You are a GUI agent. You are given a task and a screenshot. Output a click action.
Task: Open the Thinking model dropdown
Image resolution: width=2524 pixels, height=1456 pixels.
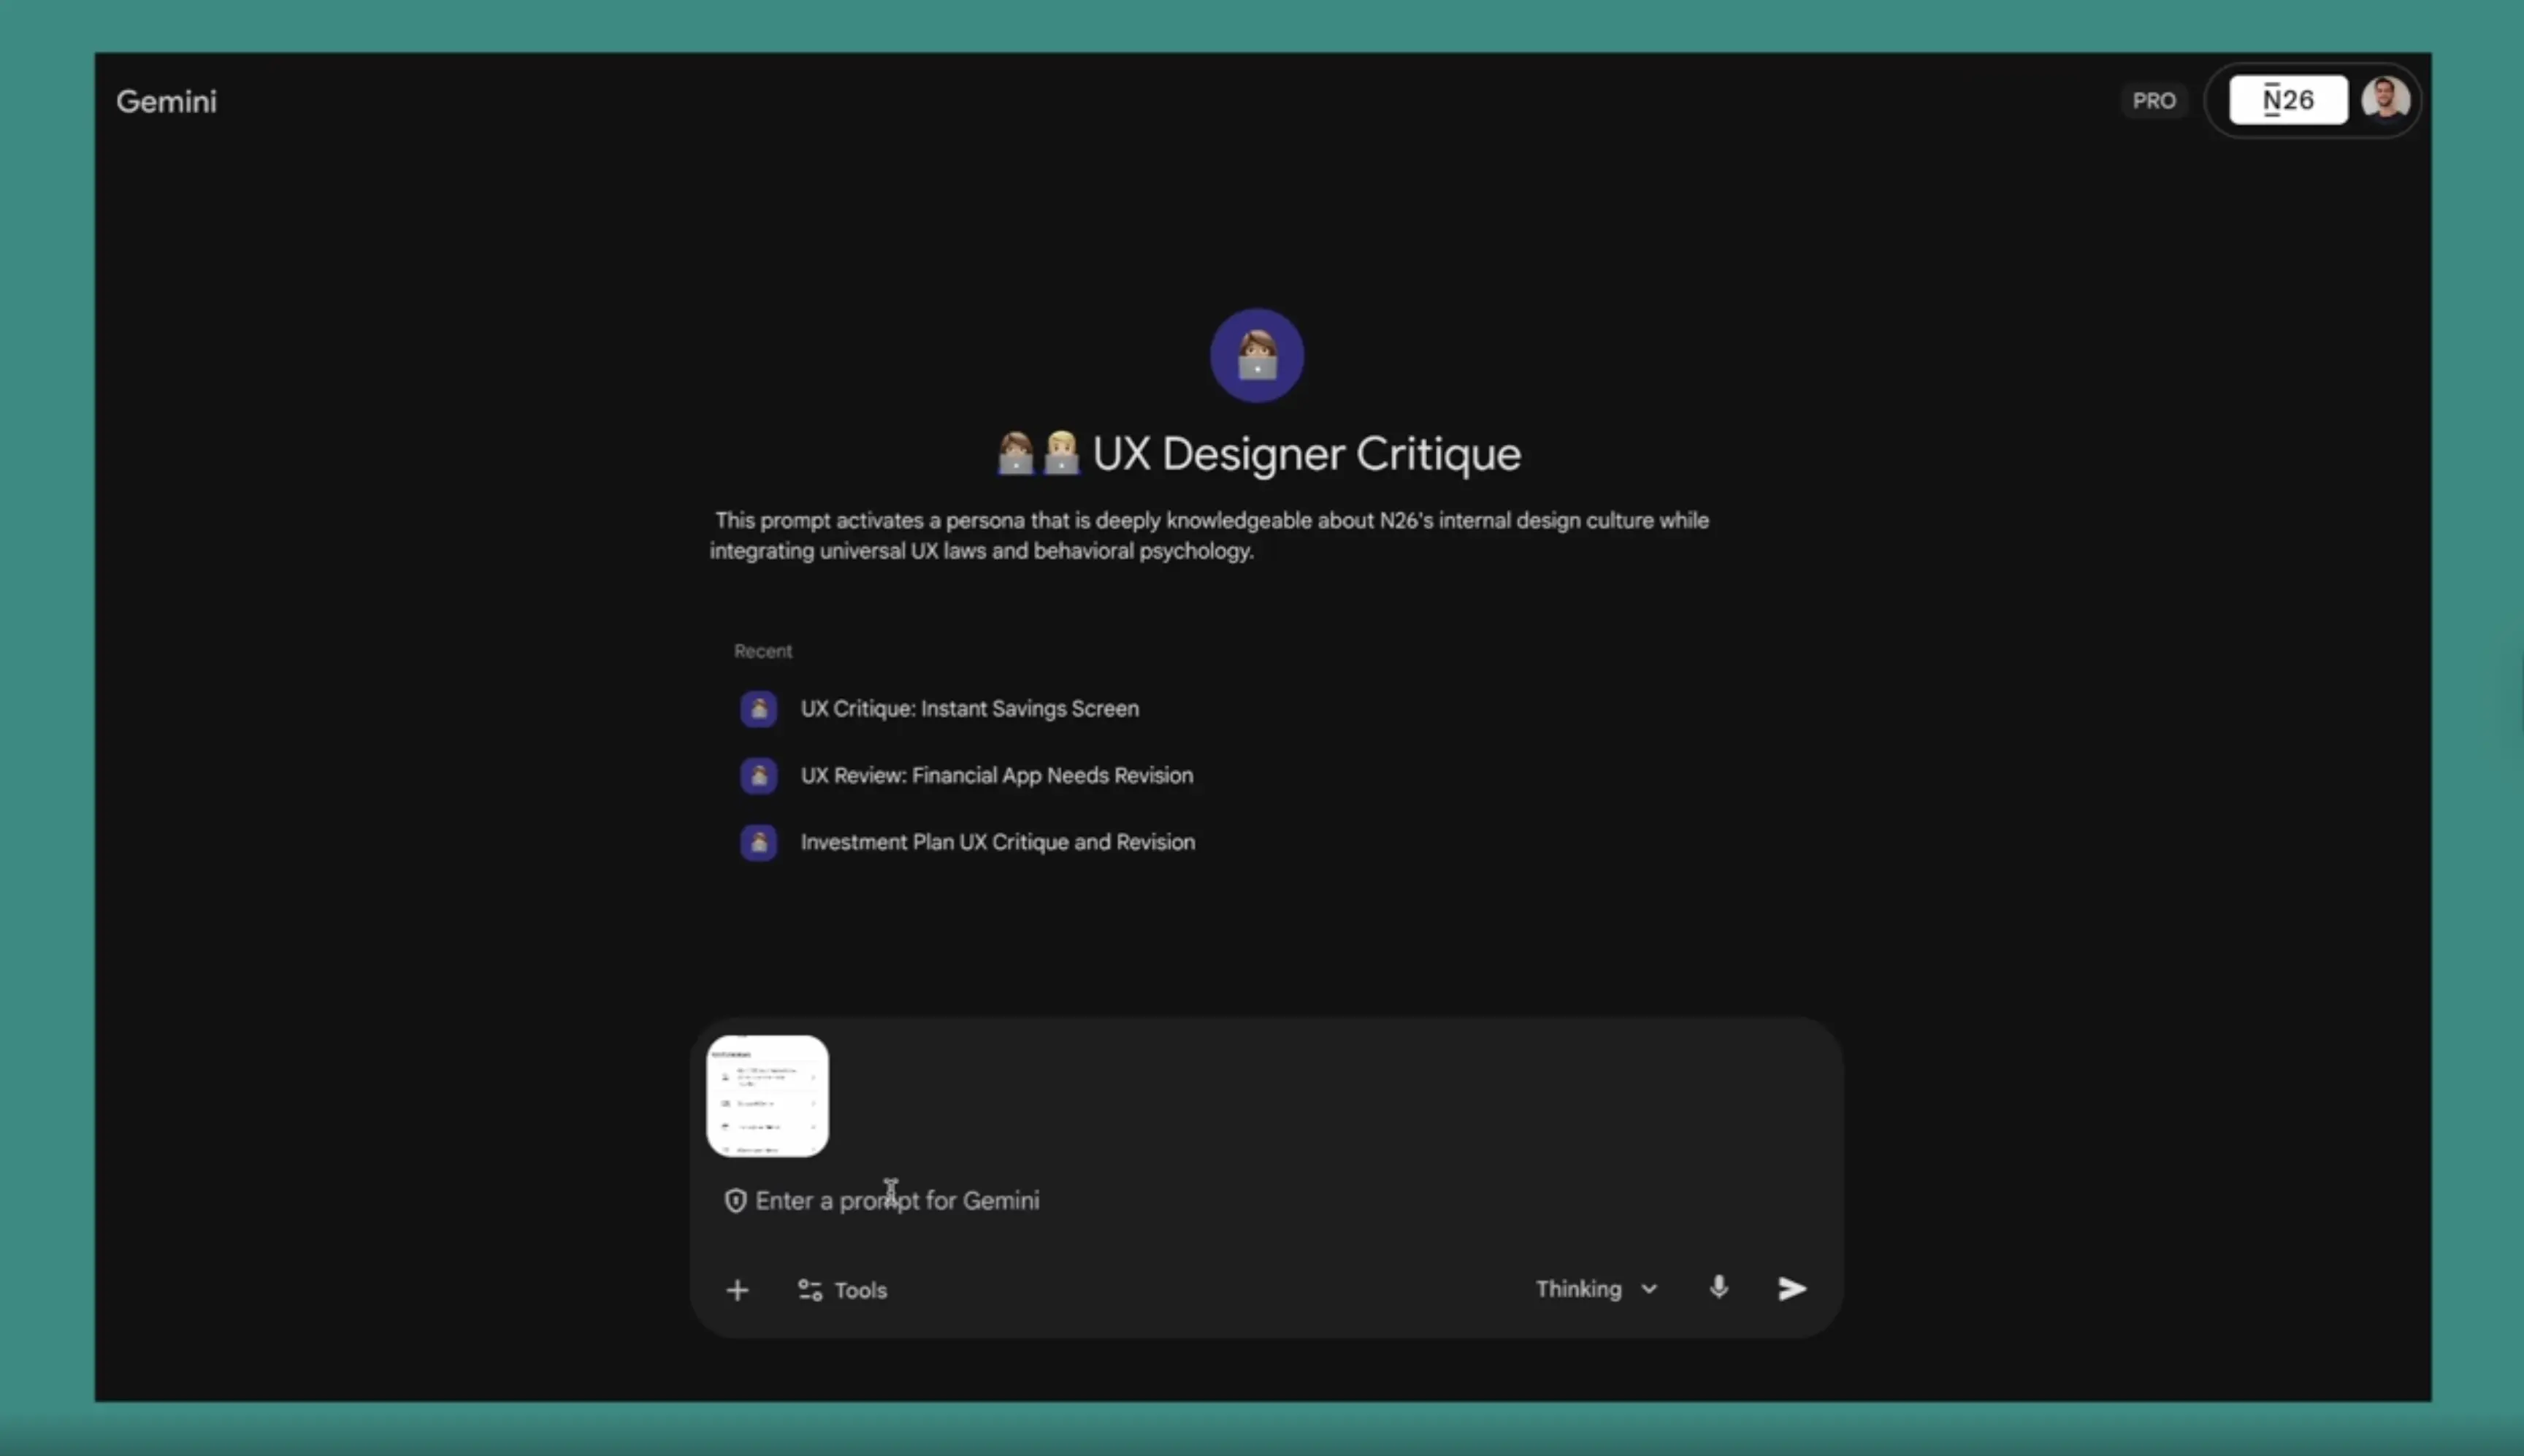[1579, 1289]
